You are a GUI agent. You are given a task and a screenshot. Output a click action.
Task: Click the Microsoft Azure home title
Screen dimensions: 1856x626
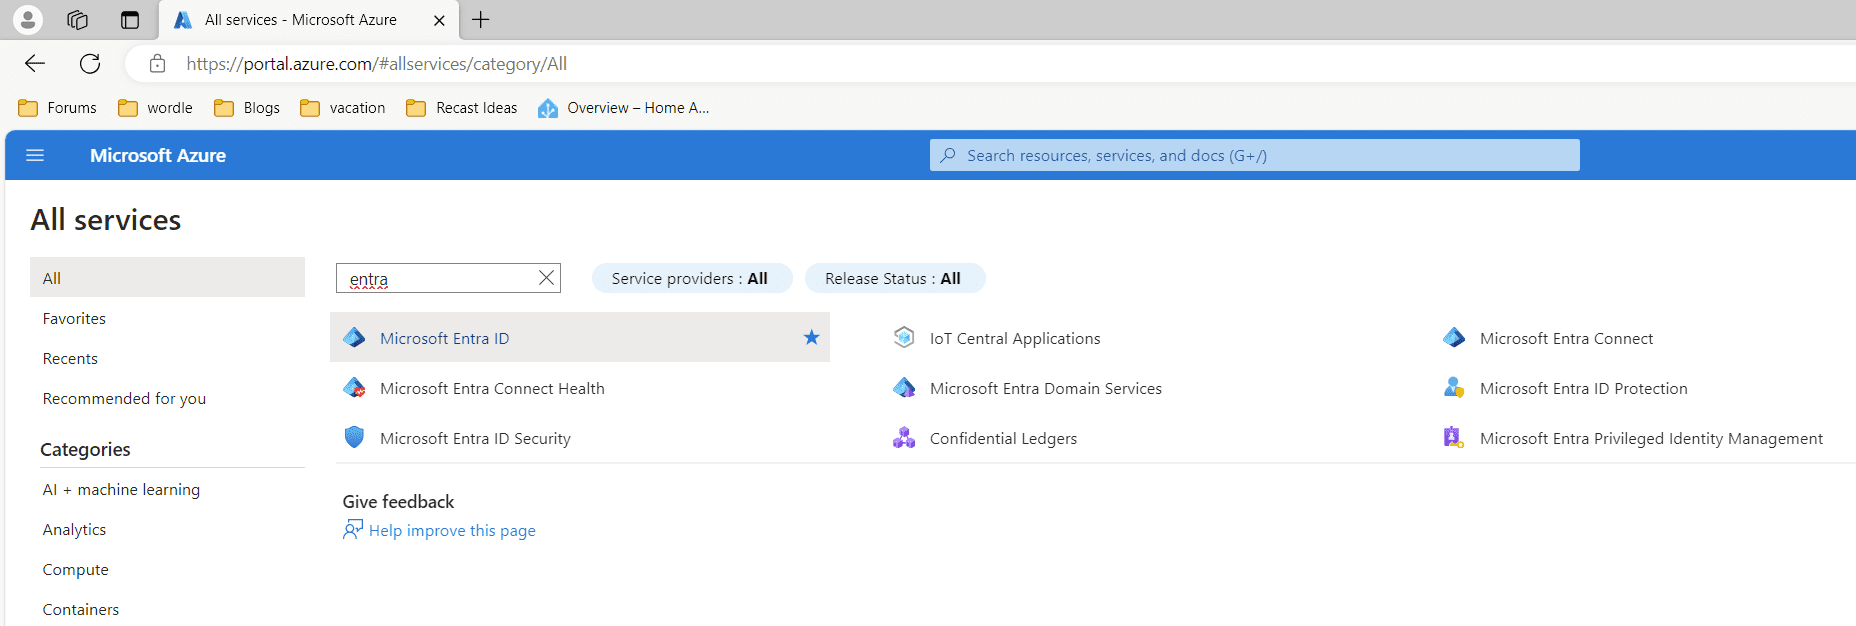(x=158, y=155)
